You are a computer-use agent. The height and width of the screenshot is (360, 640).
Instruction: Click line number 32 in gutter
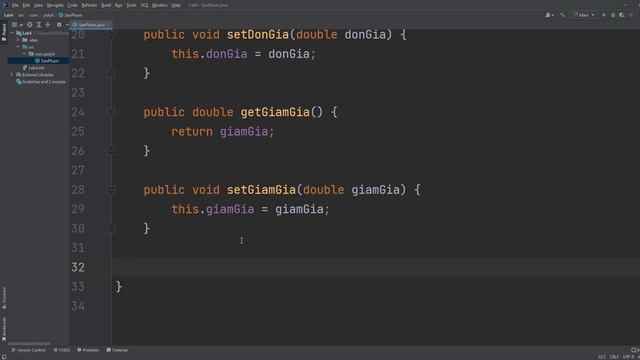coord(78,267)
